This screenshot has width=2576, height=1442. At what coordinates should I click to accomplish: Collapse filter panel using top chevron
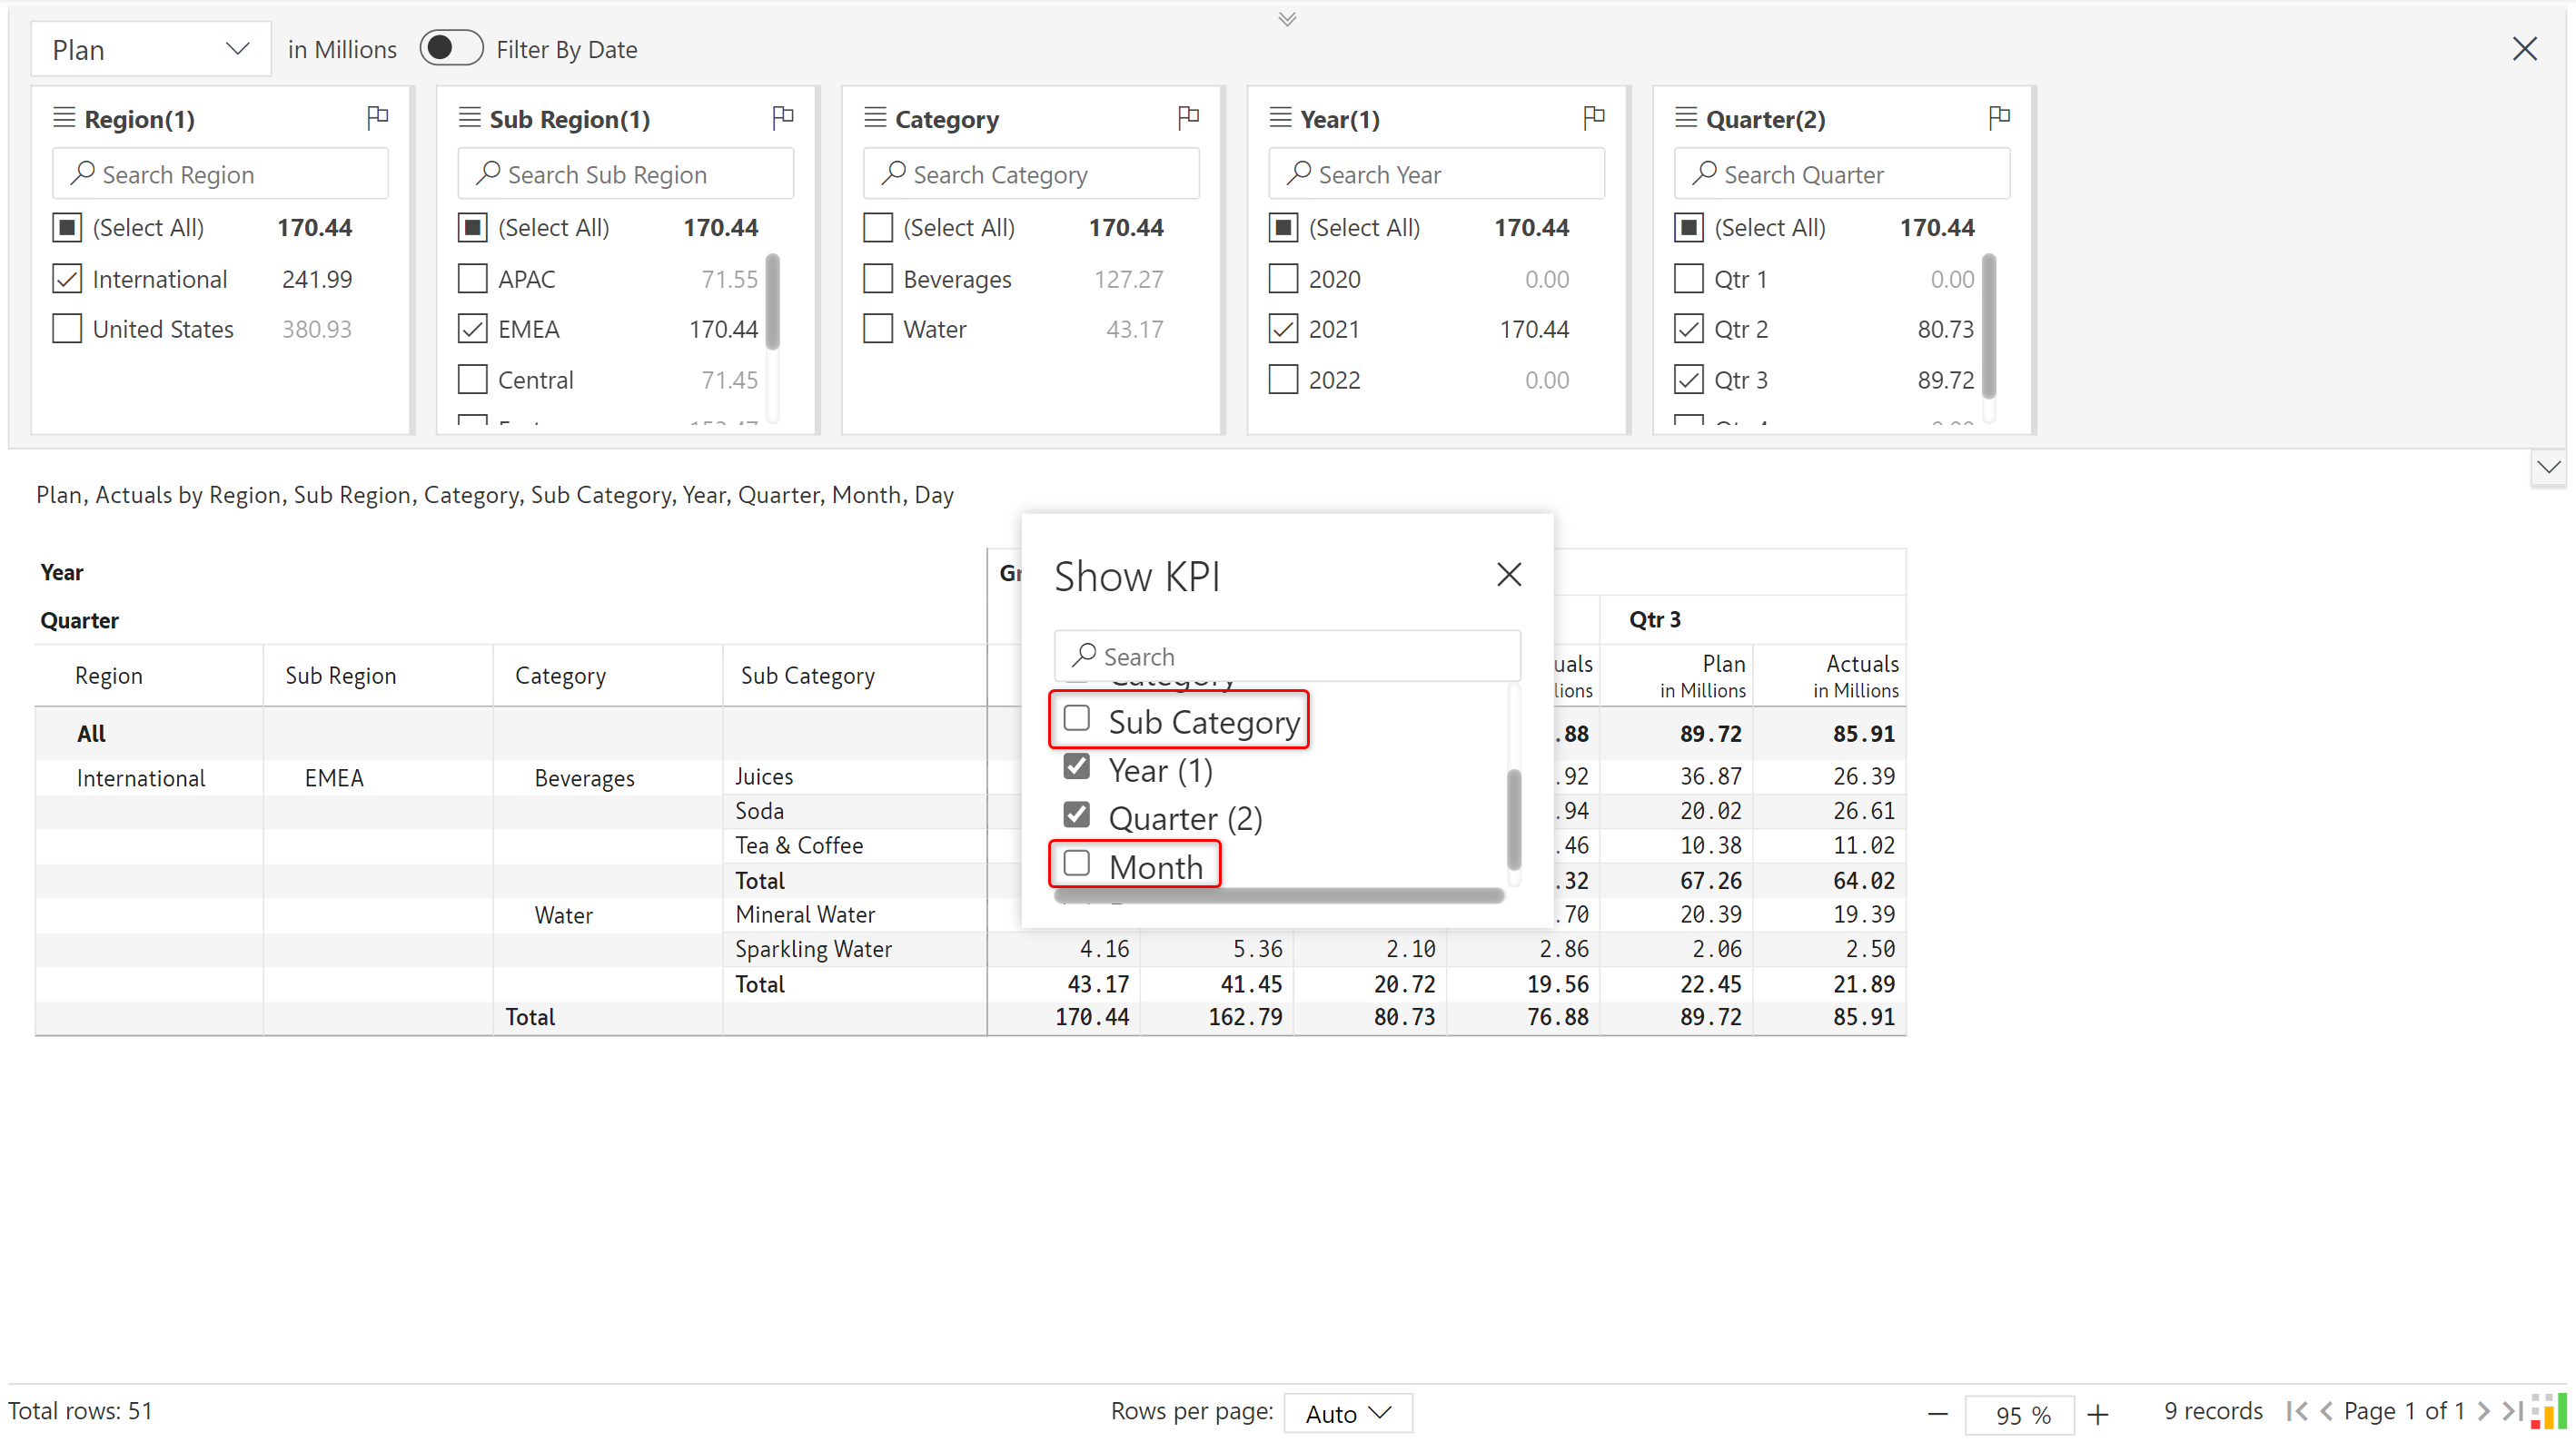(x=1287, y=19)
